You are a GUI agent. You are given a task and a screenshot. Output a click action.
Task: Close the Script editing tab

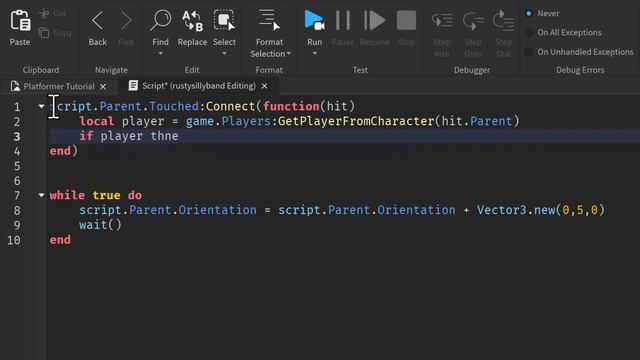click(264, 86)
